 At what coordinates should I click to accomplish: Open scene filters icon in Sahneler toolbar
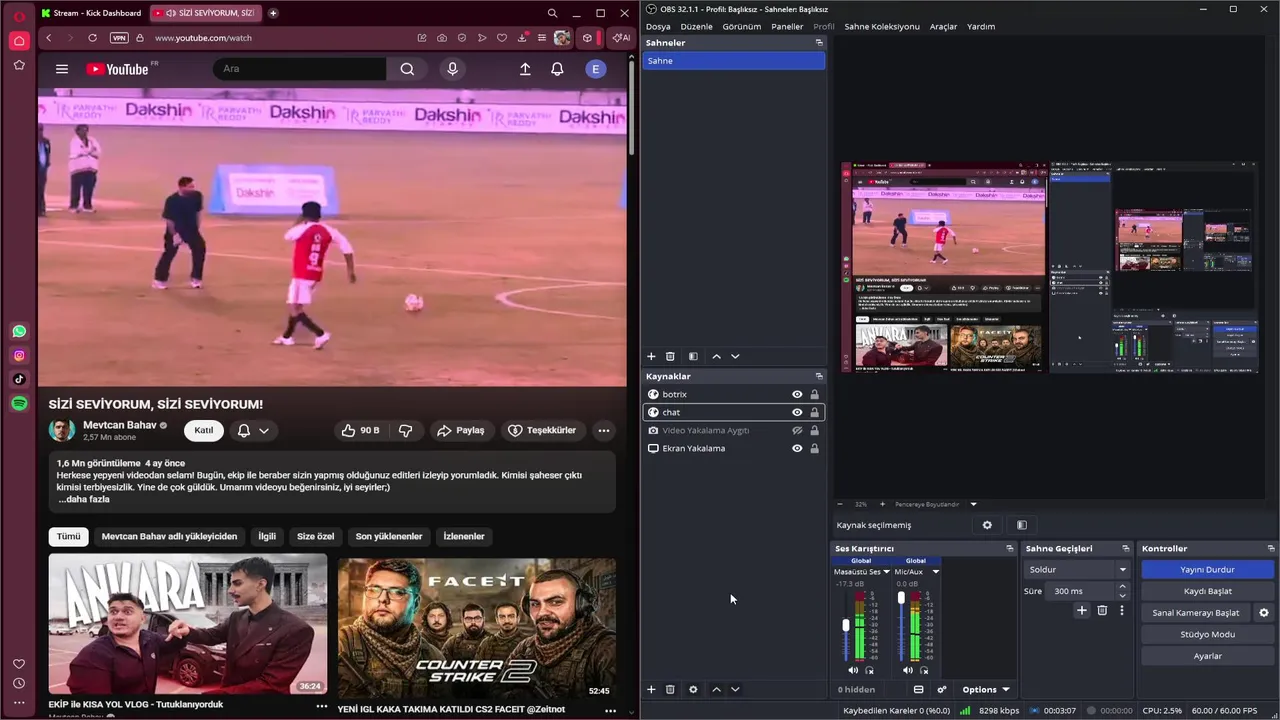pyautogui.click(x=693, y=356)
